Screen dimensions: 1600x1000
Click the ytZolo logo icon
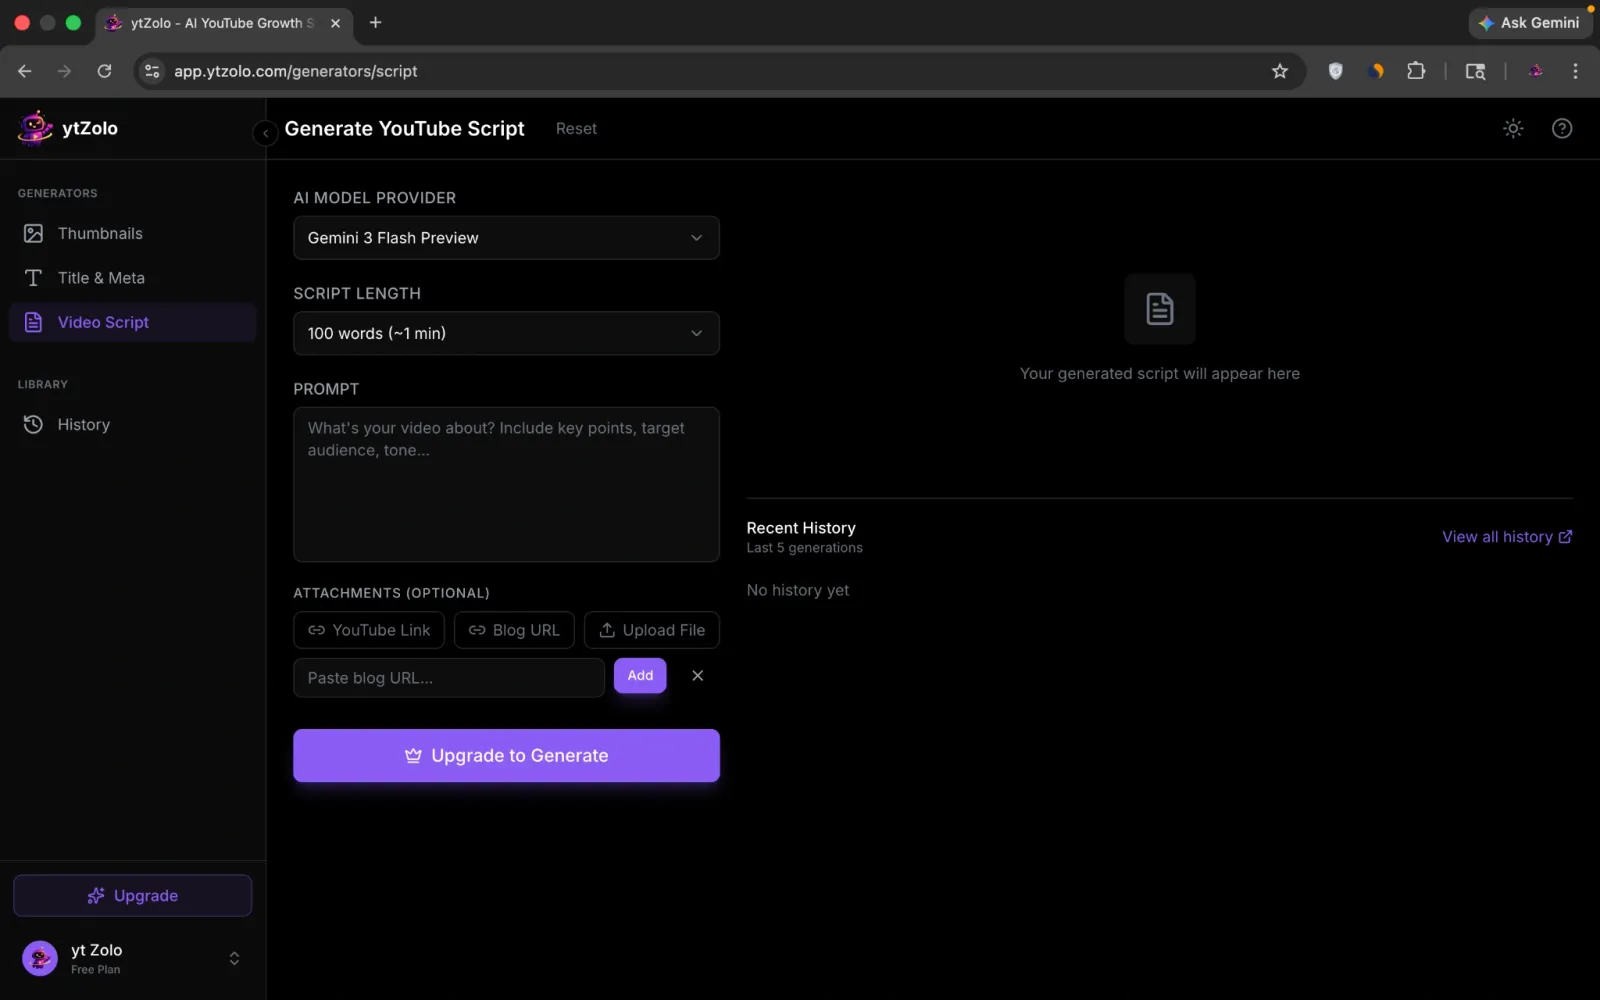click(x=36, y=128)
